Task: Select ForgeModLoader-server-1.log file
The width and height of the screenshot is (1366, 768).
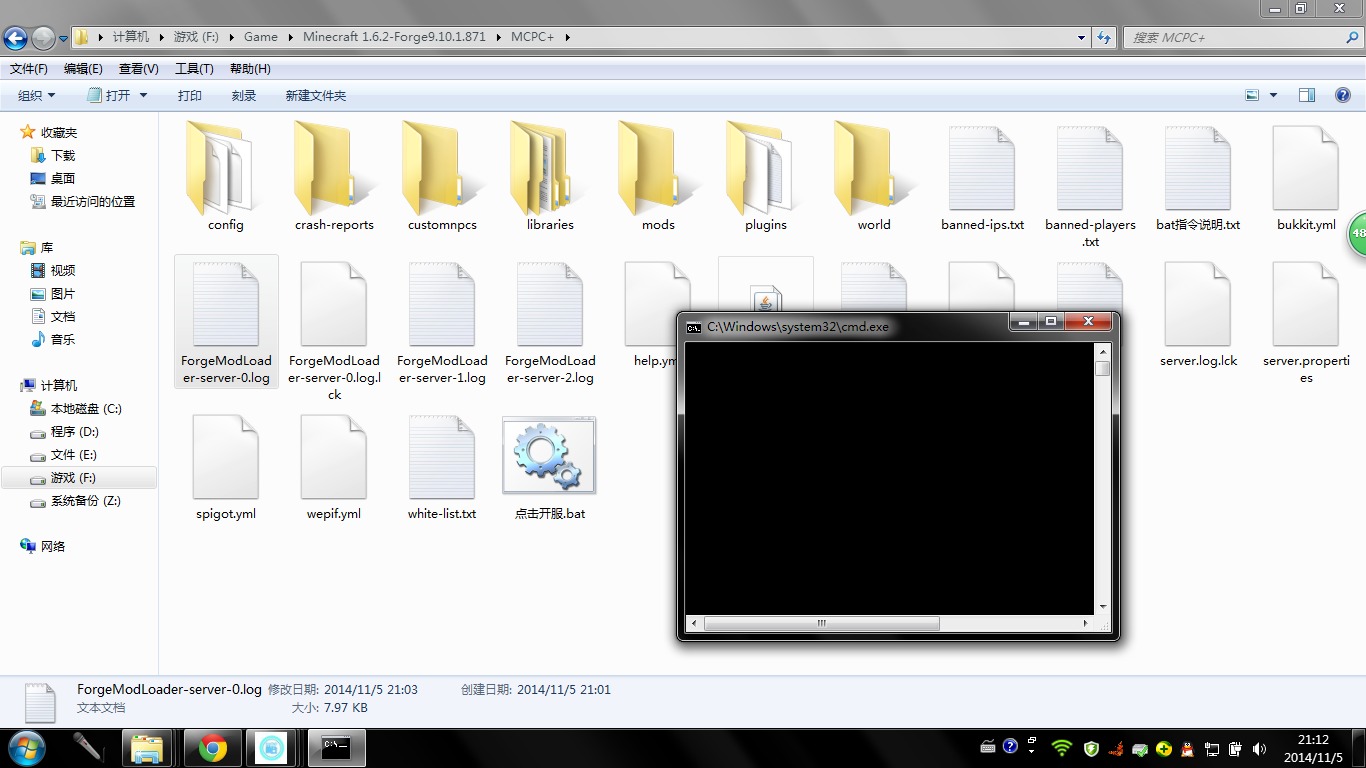Action: [x=442, y=322]
